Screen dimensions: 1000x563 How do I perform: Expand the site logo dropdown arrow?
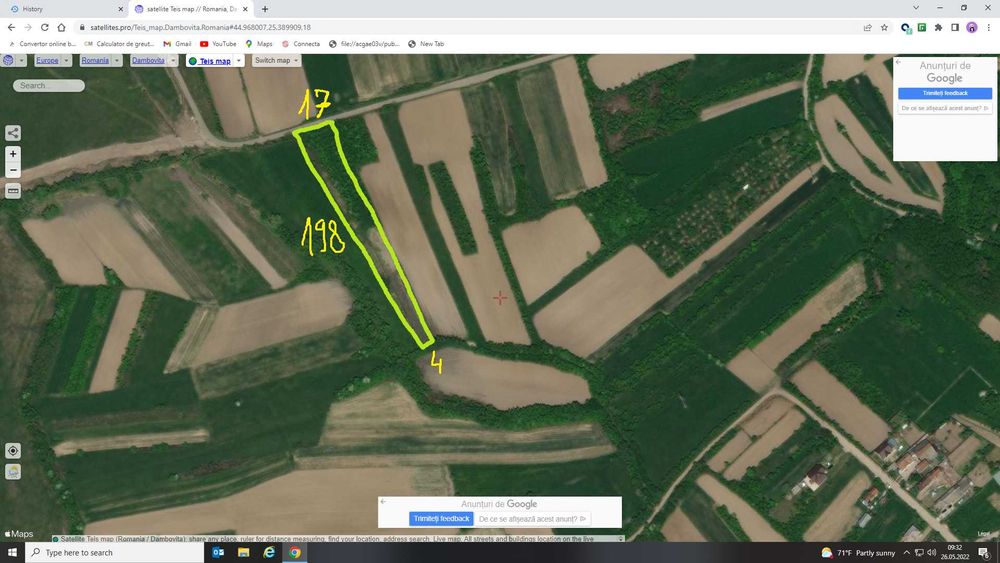point(22,61)
